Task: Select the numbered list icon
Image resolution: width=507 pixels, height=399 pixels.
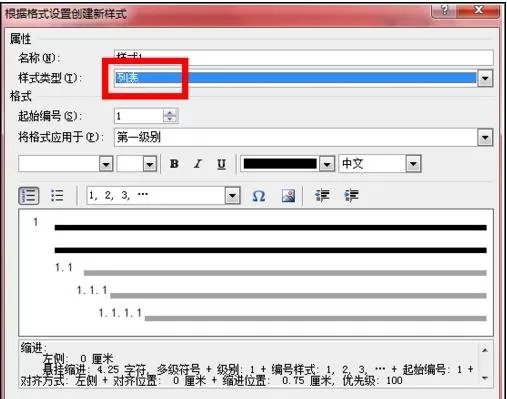Action: 29,196
